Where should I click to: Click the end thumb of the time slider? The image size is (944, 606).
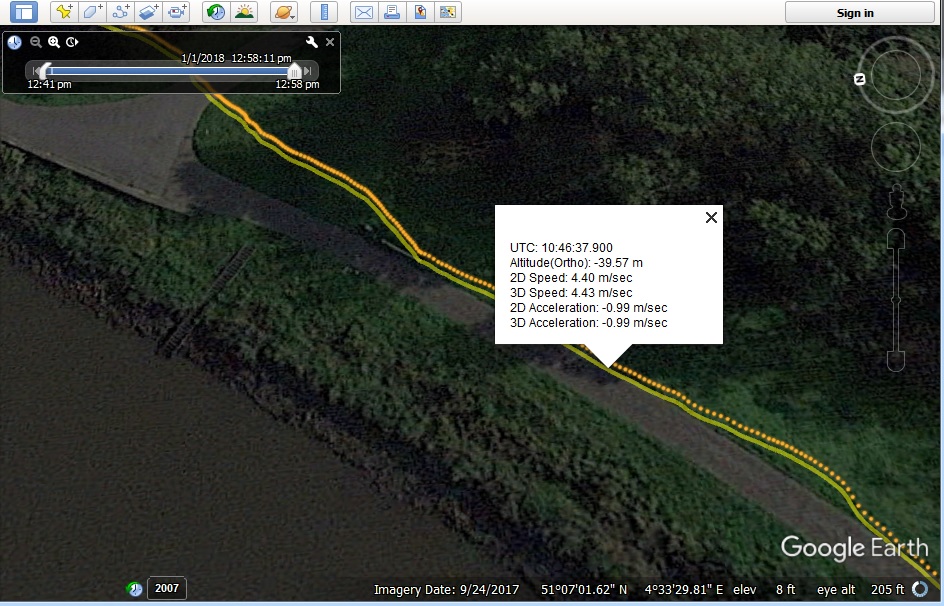pyautogui.click(x=294, y=71)
